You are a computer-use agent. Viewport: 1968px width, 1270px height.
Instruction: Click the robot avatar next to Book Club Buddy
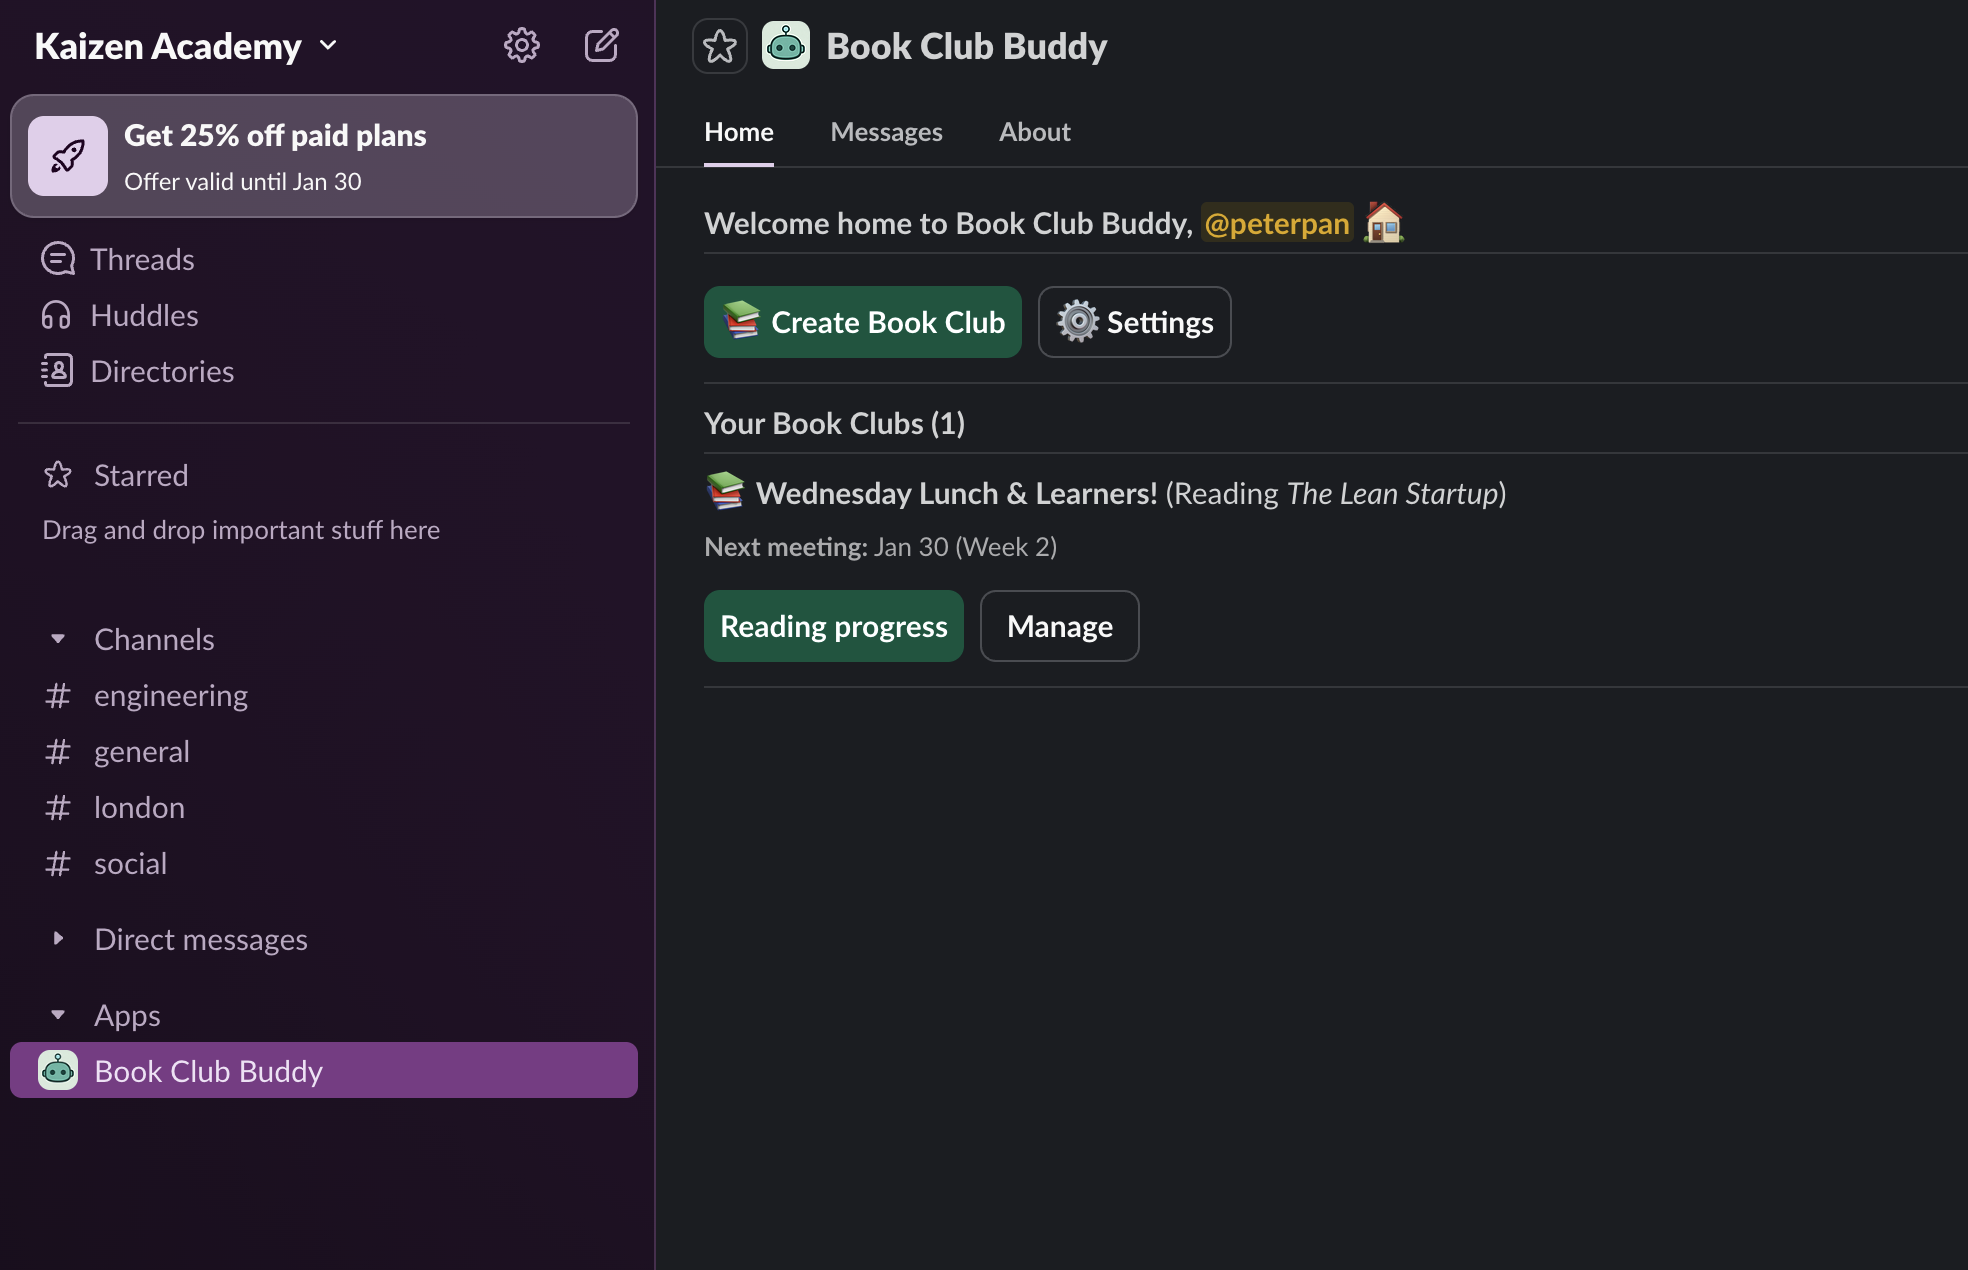click(x=786, y=45)
